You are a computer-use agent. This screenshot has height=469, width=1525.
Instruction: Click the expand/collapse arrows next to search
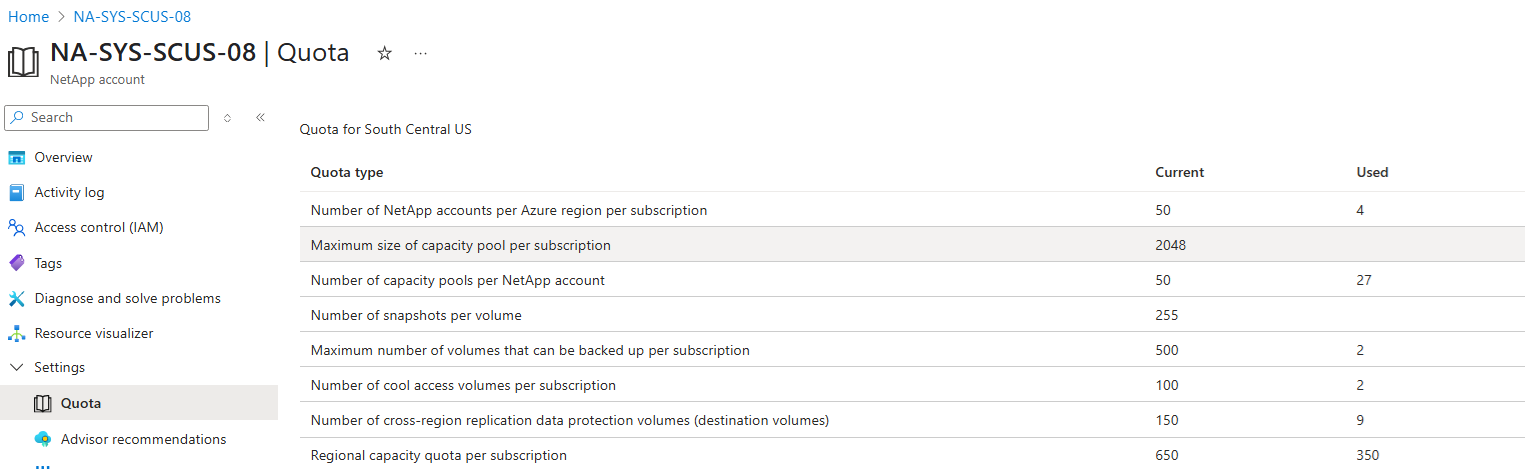[227, 118]
